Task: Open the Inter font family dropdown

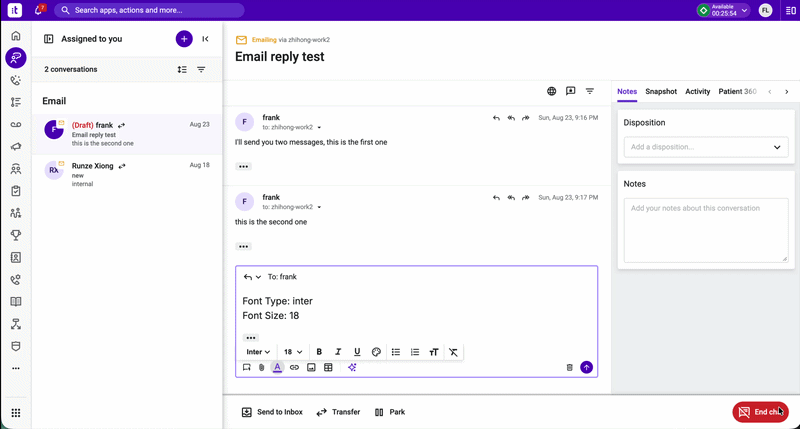Action: tap(258, 352)
